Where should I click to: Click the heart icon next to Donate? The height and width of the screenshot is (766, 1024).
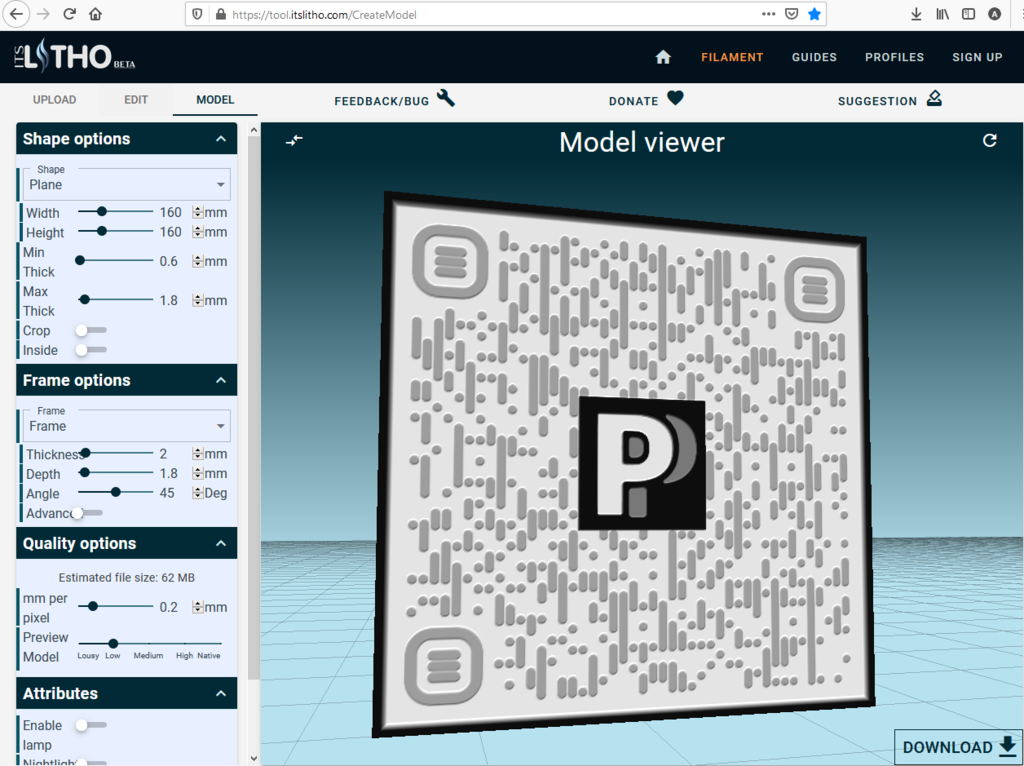pyautogui.click(x=675, y=100)
